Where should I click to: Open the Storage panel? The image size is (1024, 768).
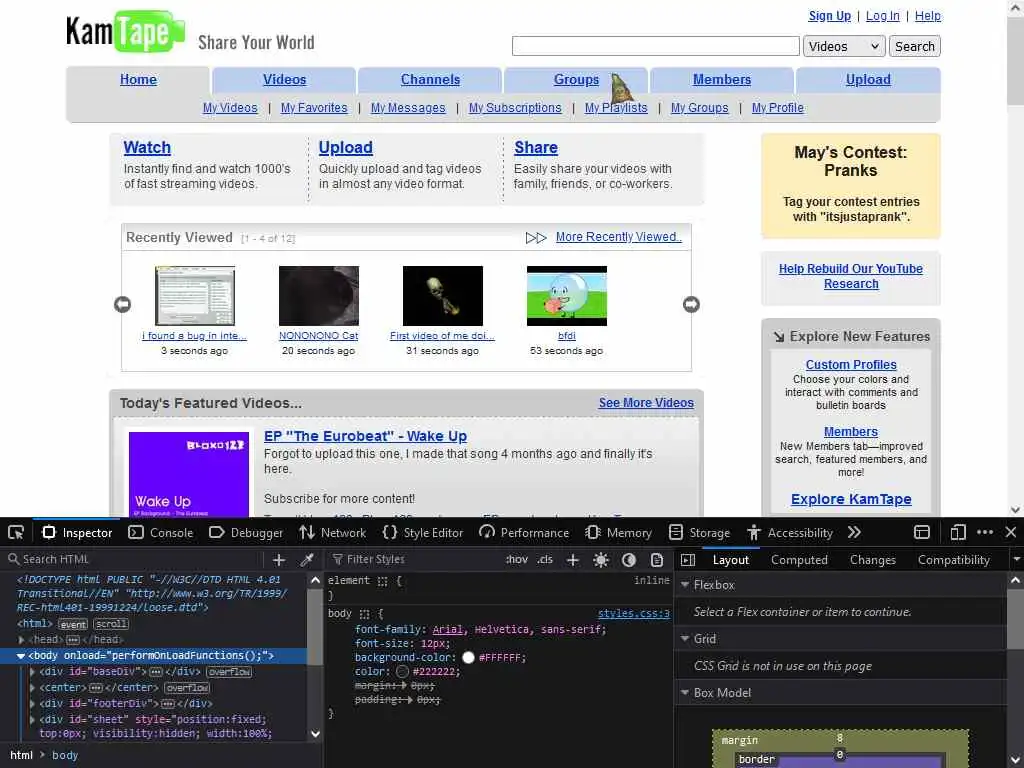699,533
